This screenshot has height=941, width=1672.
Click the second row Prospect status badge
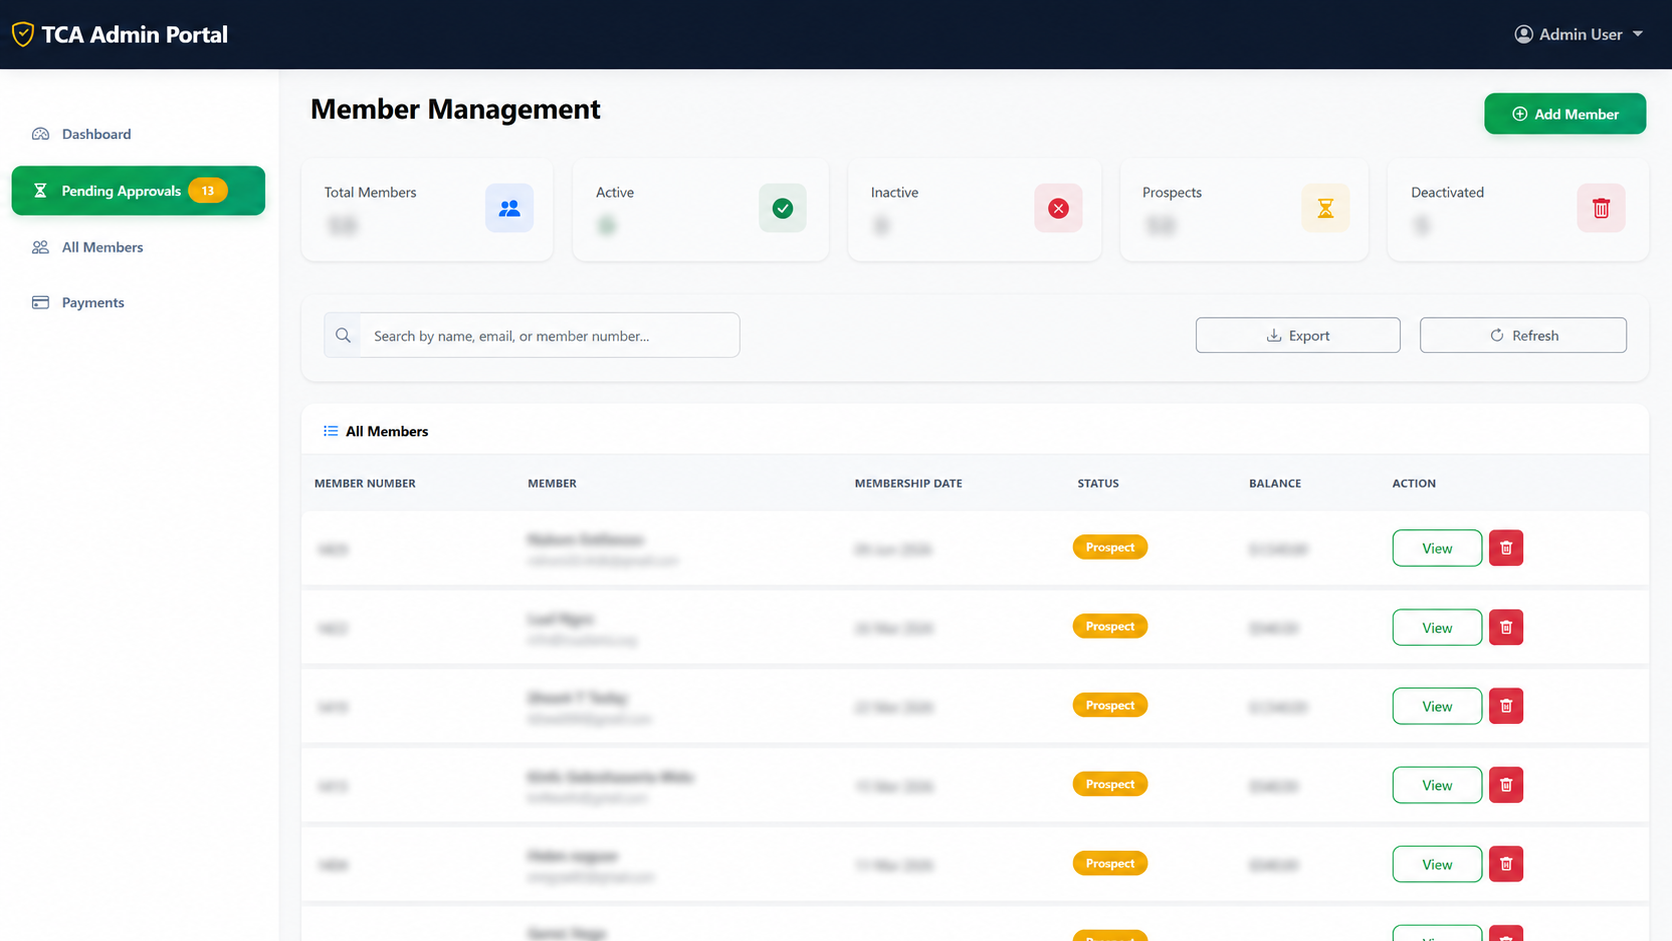[1110, 626]
